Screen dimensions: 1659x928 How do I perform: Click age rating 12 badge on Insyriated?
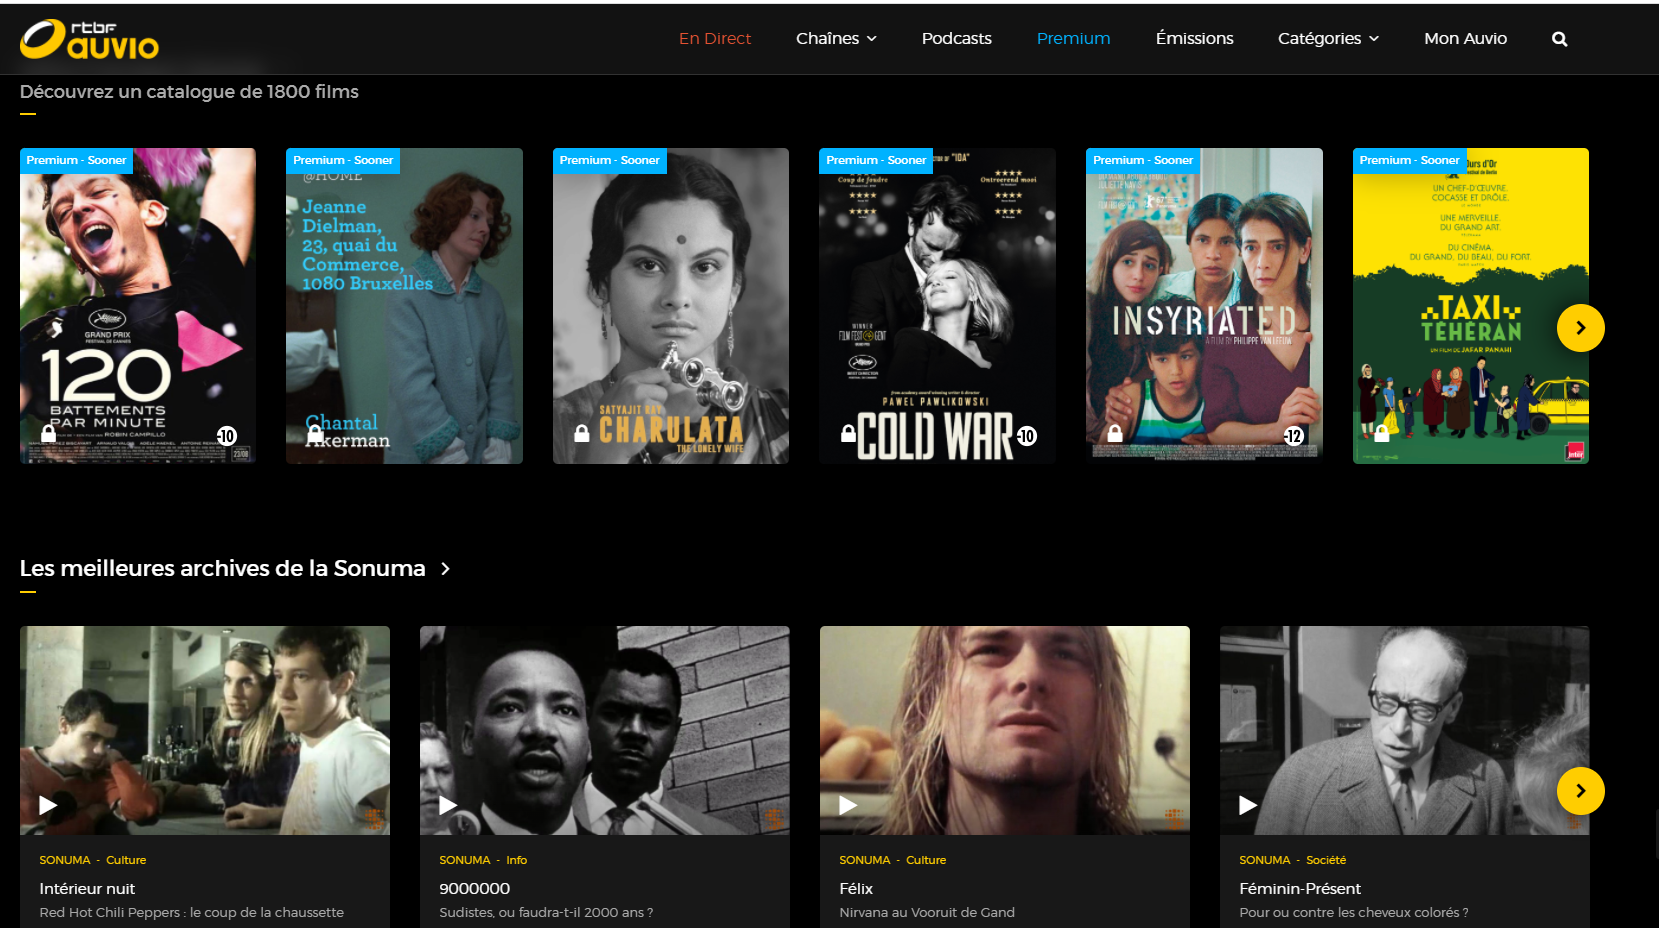coord(1294,436)
